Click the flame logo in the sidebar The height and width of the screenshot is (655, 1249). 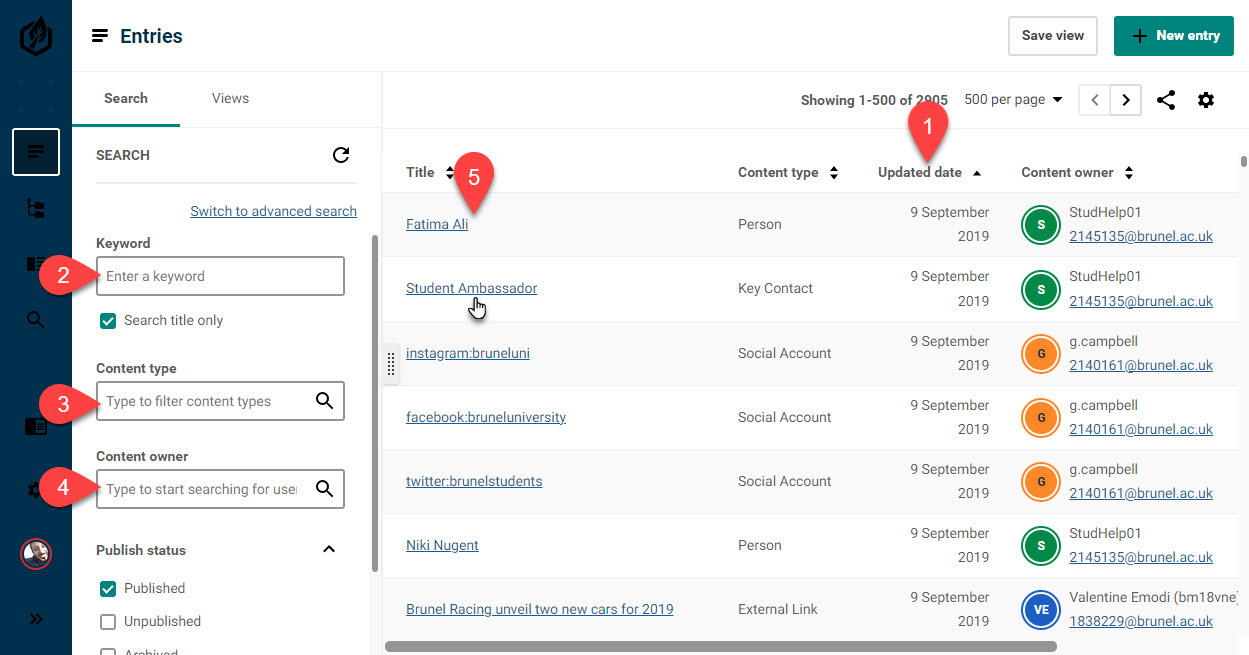pyautogui.click(x=36, y=37)
